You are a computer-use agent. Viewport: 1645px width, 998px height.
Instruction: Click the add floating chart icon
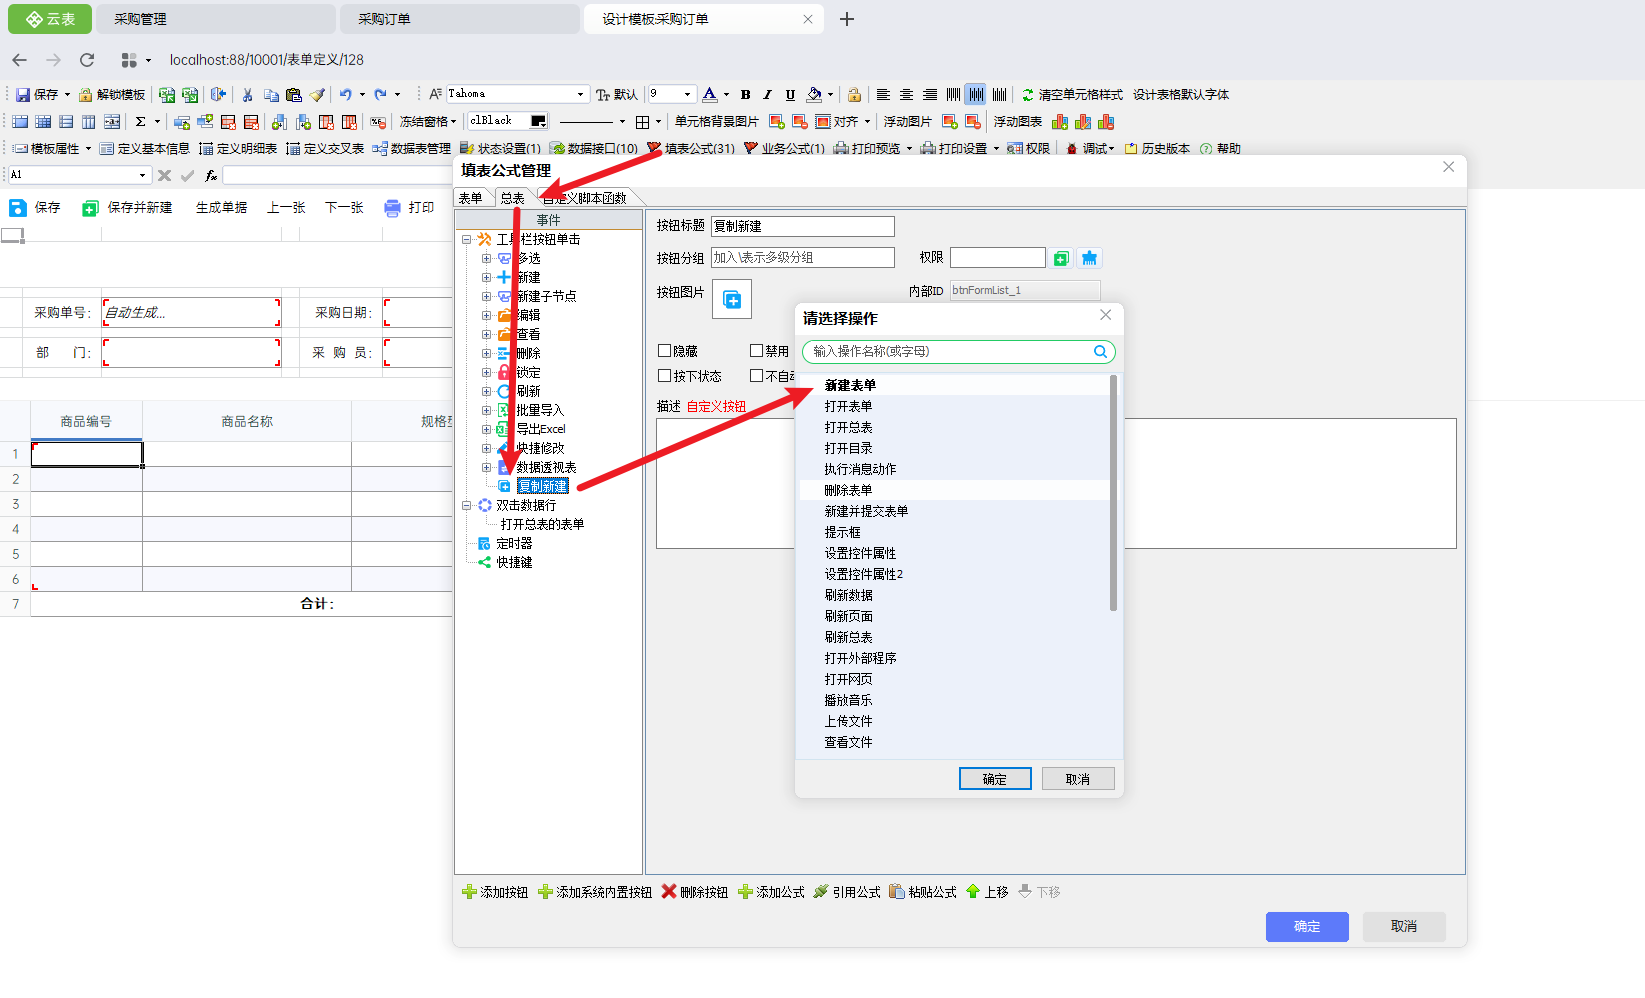[x=1060, y=122]
